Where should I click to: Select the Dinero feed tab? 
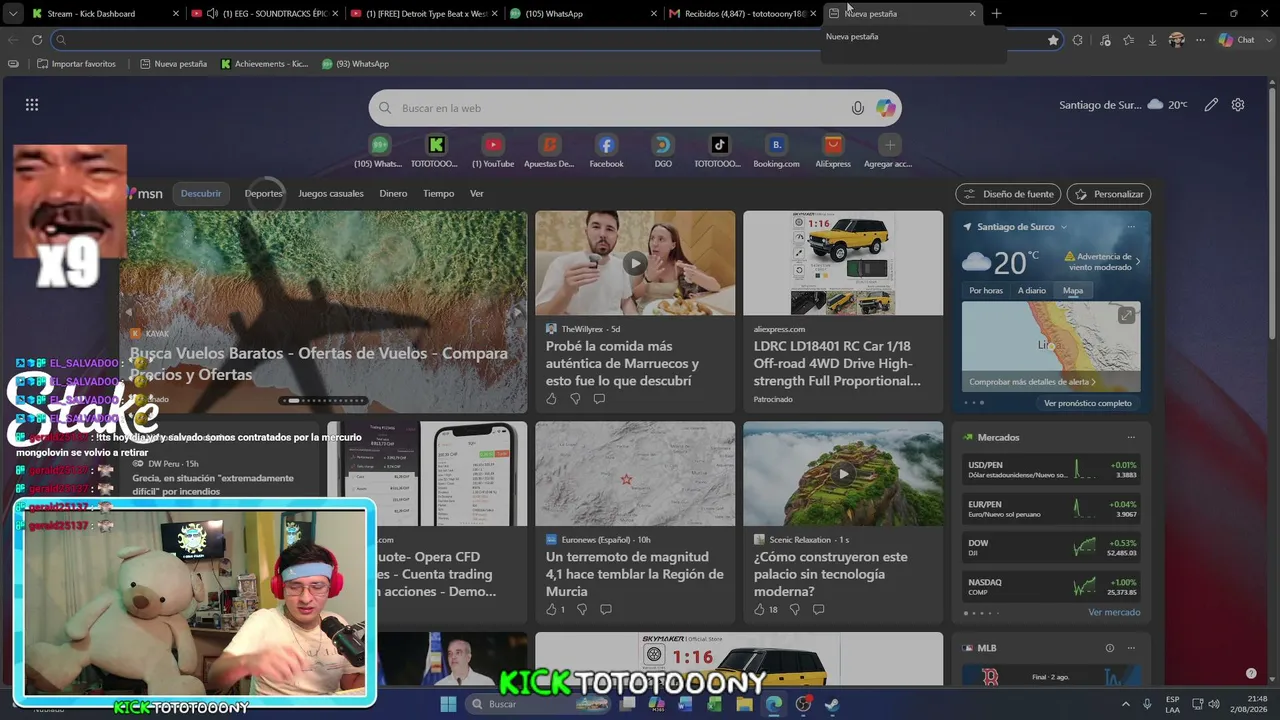(393, 194)
